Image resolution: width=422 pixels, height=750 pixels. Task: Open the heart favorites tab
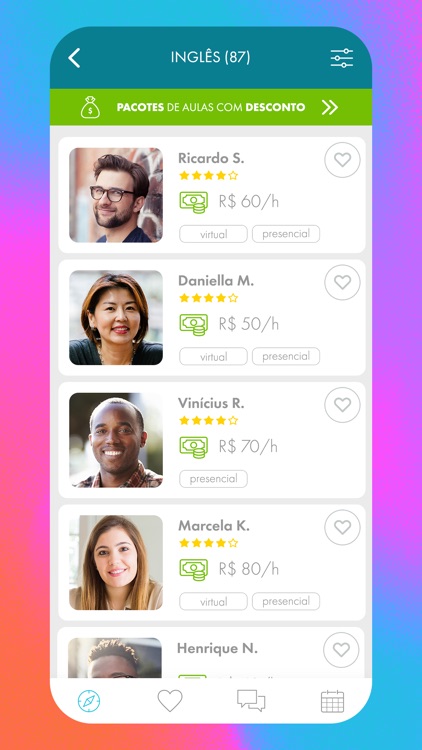pyautogui.click(x=170, y=701)
